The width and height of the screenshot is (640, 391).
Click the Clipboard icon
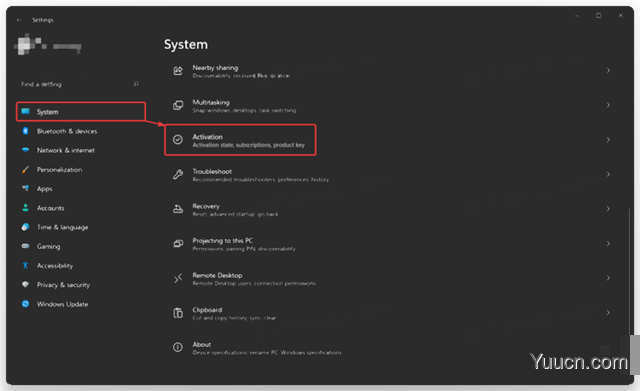click(178, 313)
